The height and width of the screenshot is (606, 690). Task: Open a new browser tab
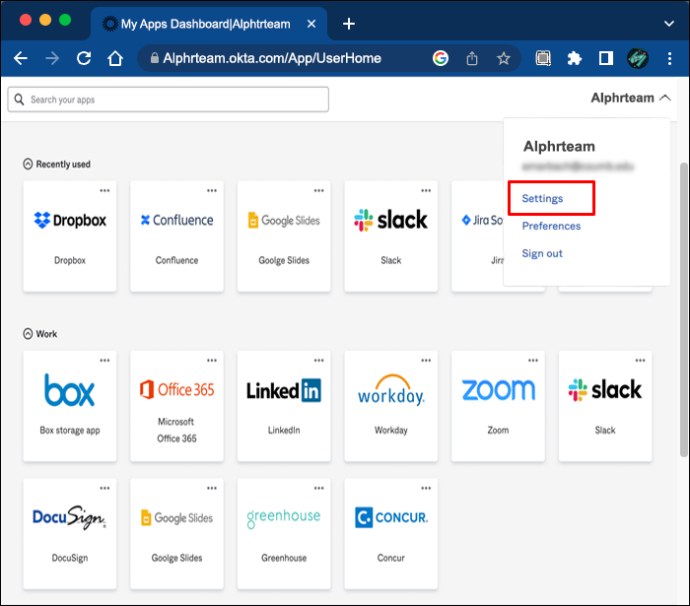[x=349, y=24]
